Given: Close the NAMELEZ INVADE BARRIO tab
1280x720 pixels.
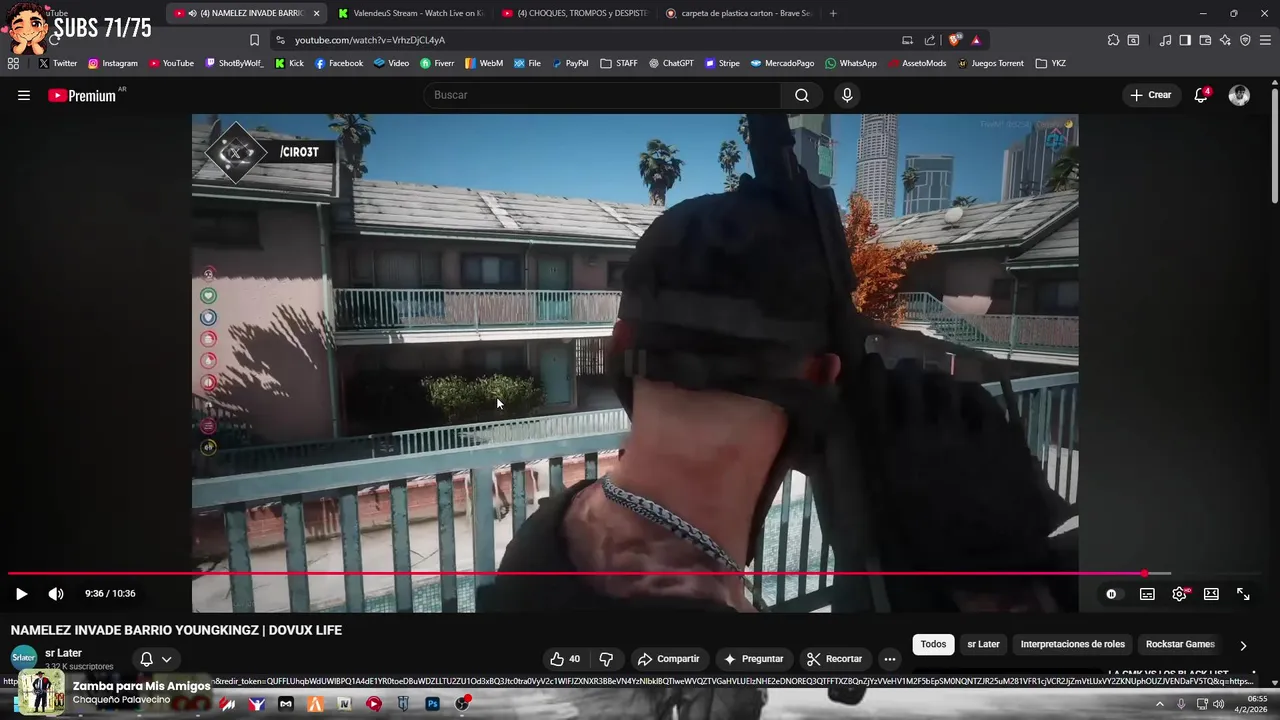Looking at the screenshot, I should click(x=316, y=13).
